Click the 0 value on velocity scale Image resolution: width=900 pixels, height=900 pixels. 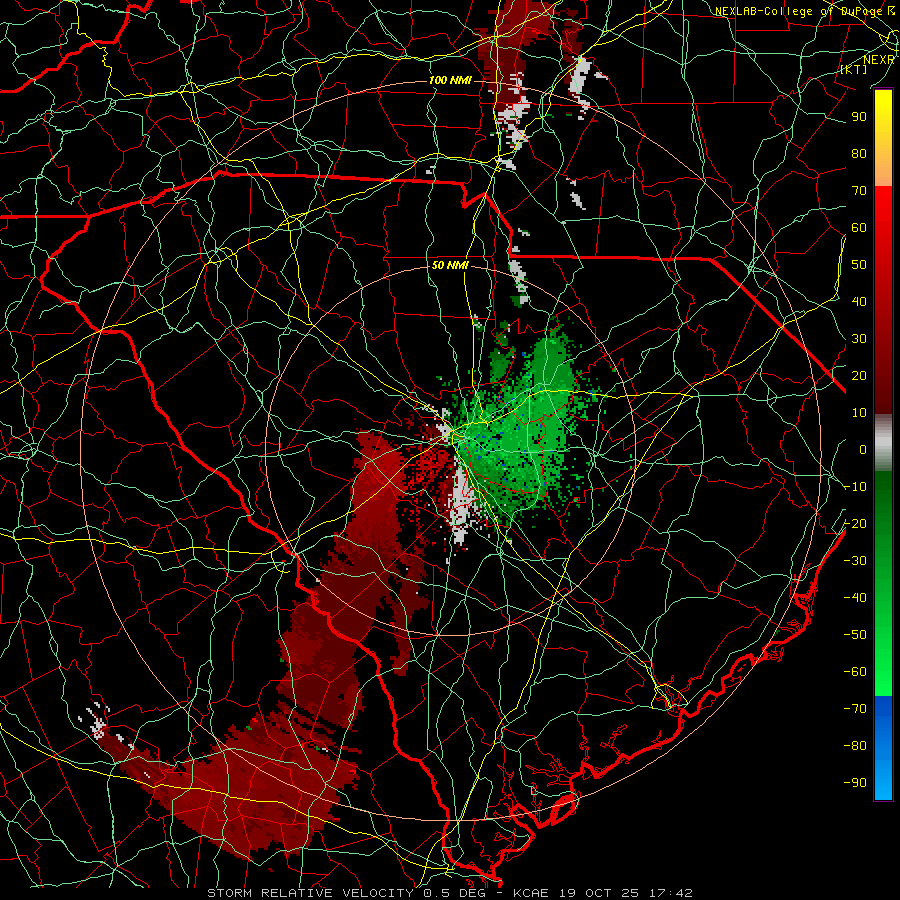863,449
